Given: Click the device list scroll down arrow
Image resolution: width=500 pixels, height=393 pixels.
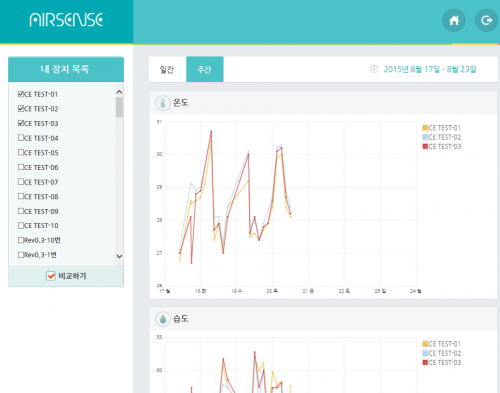Looking at the screenshot, I should point(119,256).
